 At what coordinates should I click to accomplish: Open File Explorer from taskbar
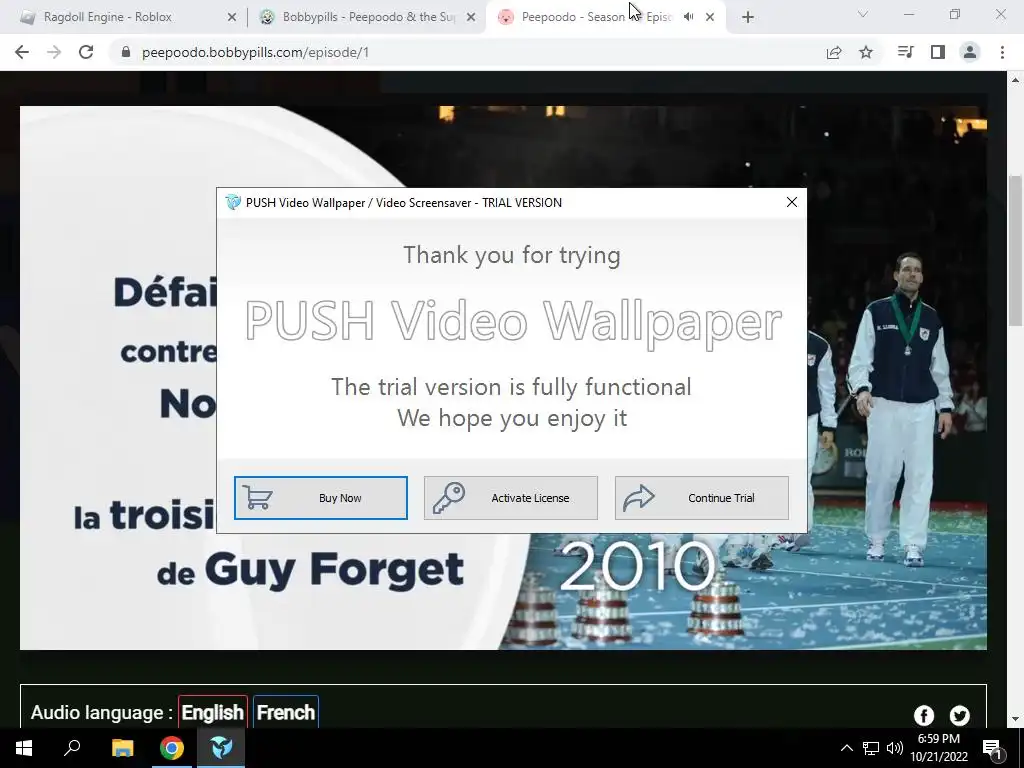pos(122,748)
